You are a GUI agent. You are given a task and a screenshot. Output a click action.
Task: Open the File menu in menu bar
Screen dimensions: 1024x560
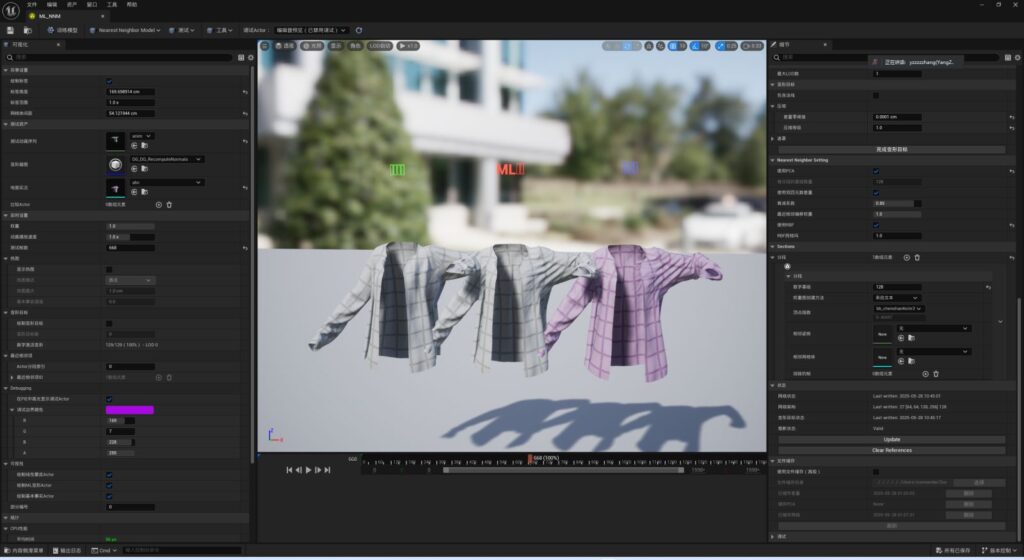click(x=31, y=4)
